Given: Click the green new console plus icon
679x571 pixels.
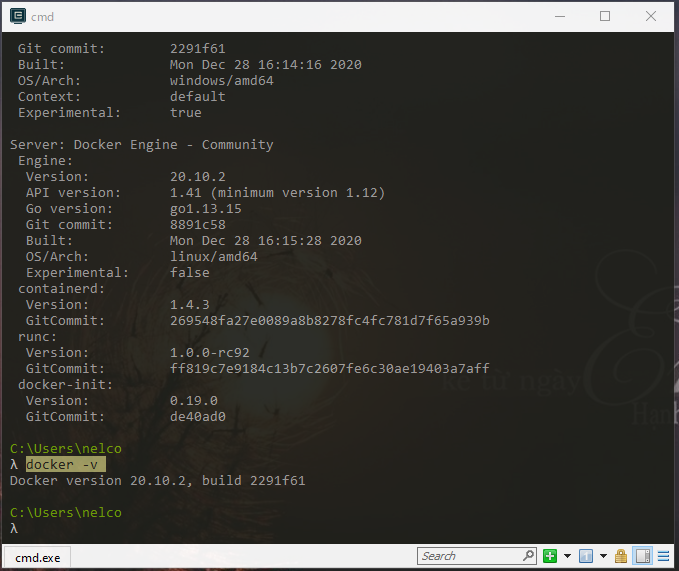Looking at the screenshot, I should pos(550,556).
